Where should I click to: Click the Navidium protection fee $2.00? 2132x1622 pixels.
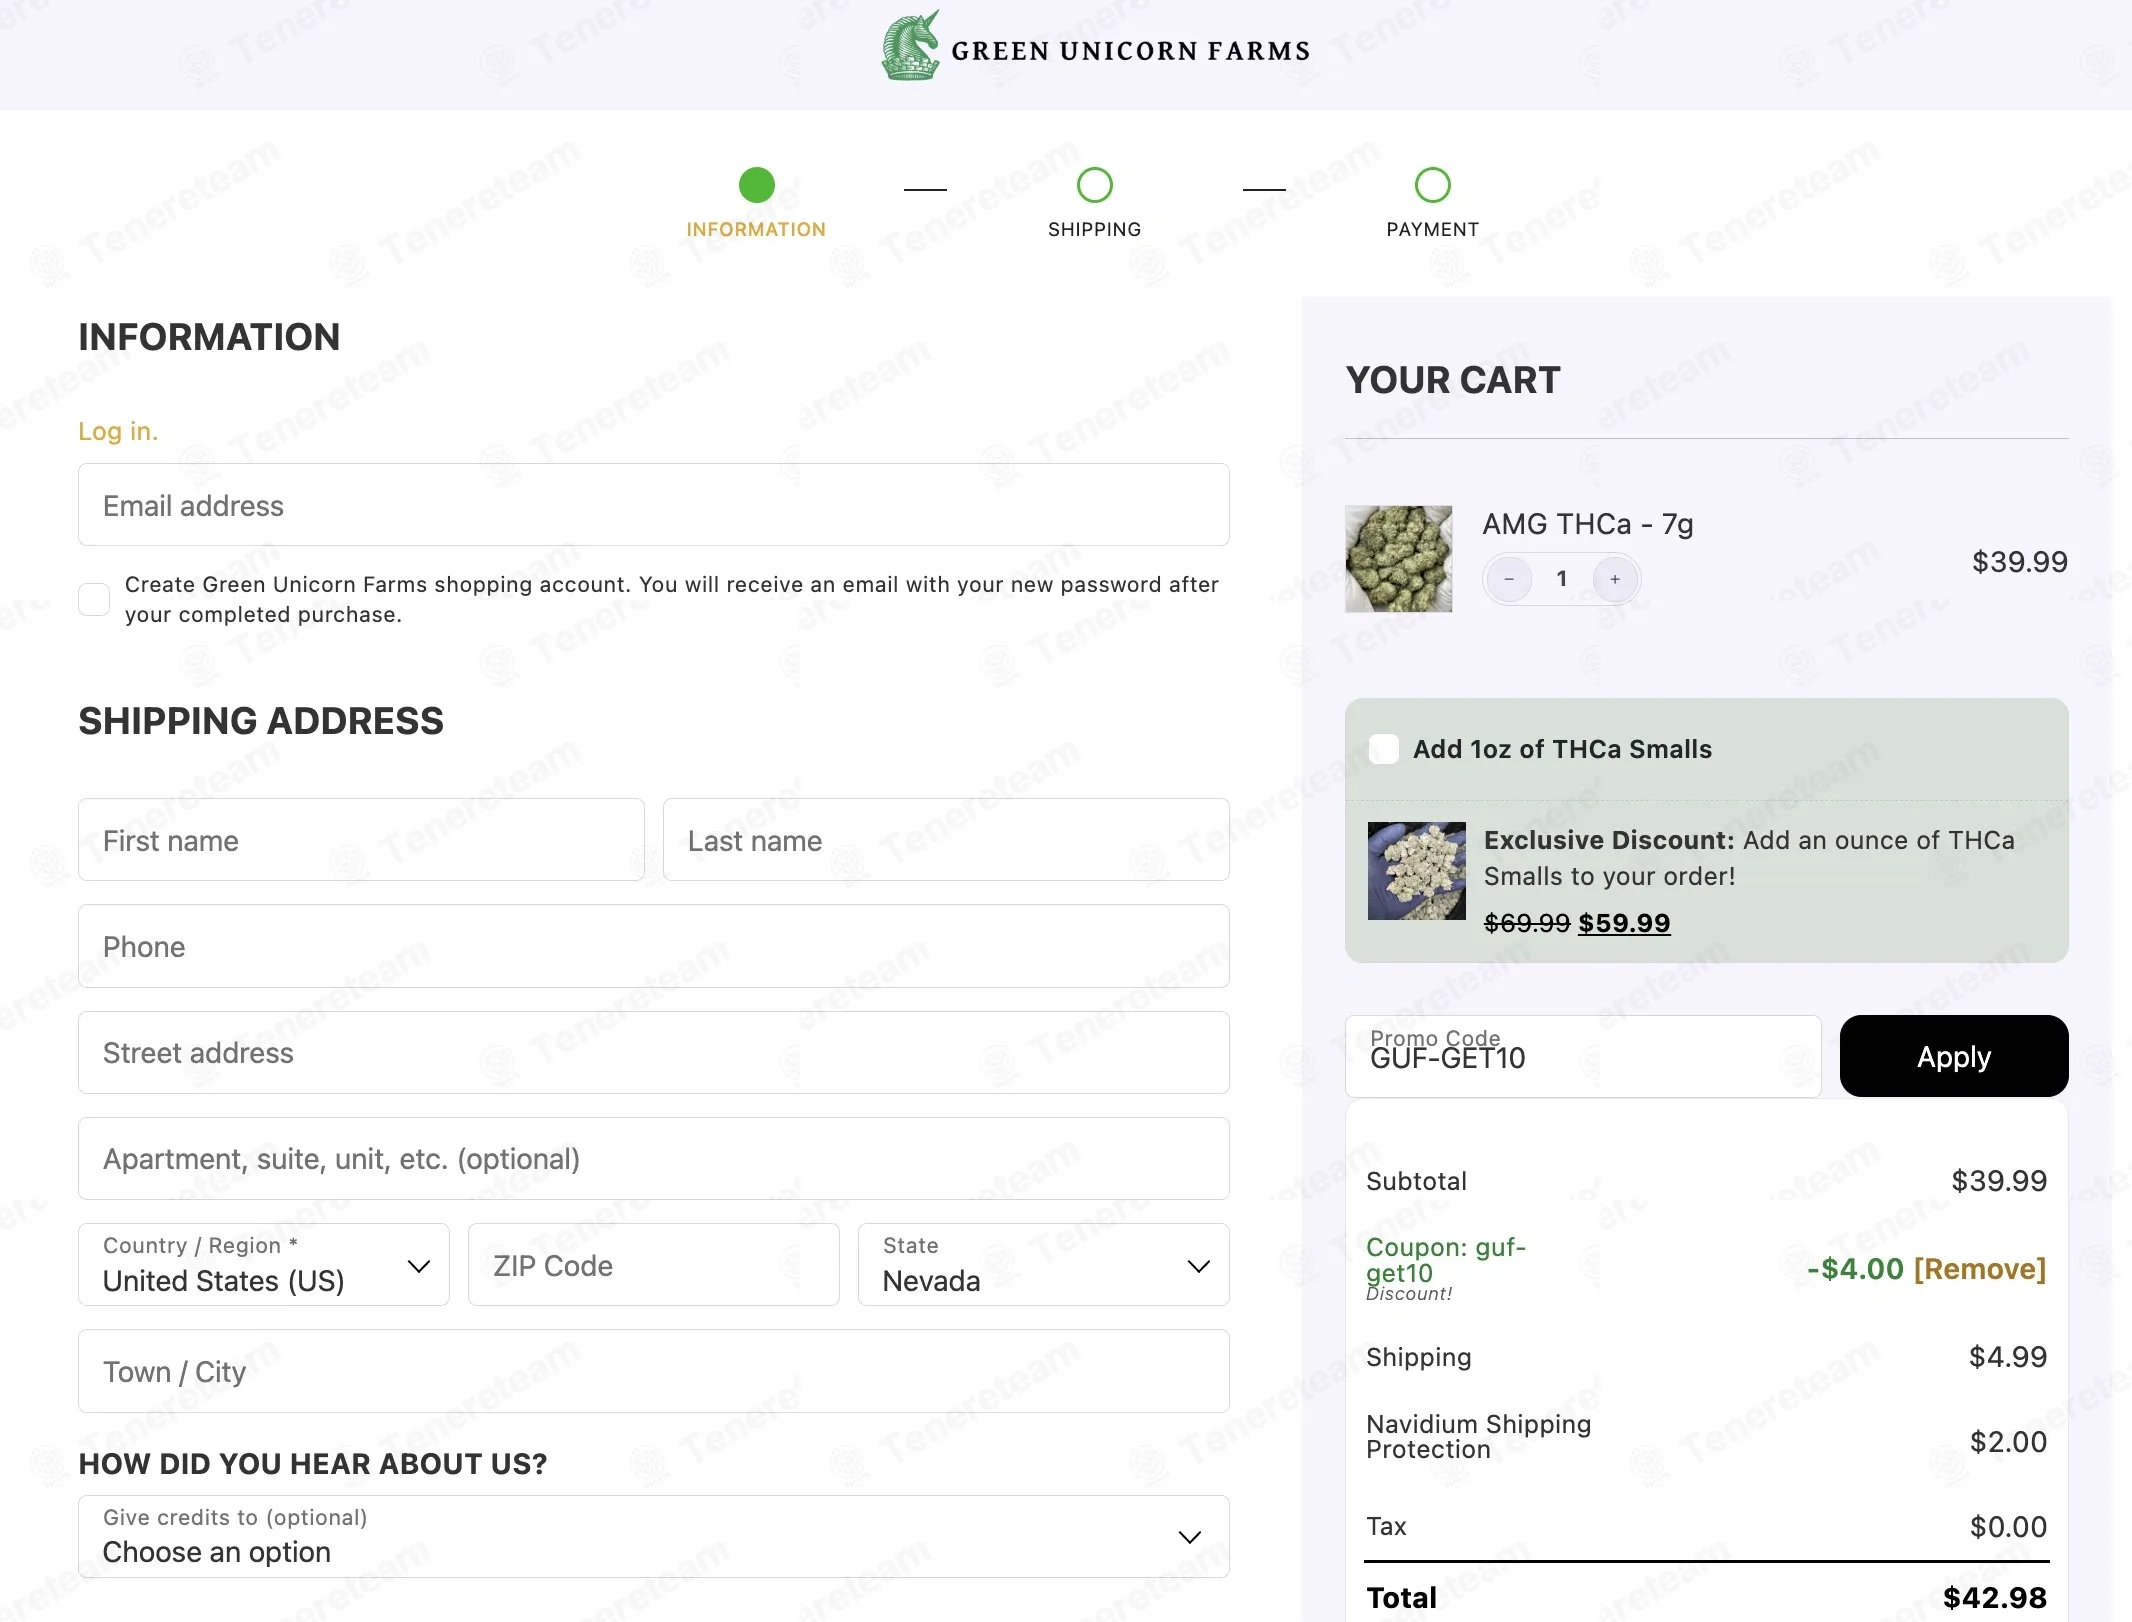pos(2008,1442)
